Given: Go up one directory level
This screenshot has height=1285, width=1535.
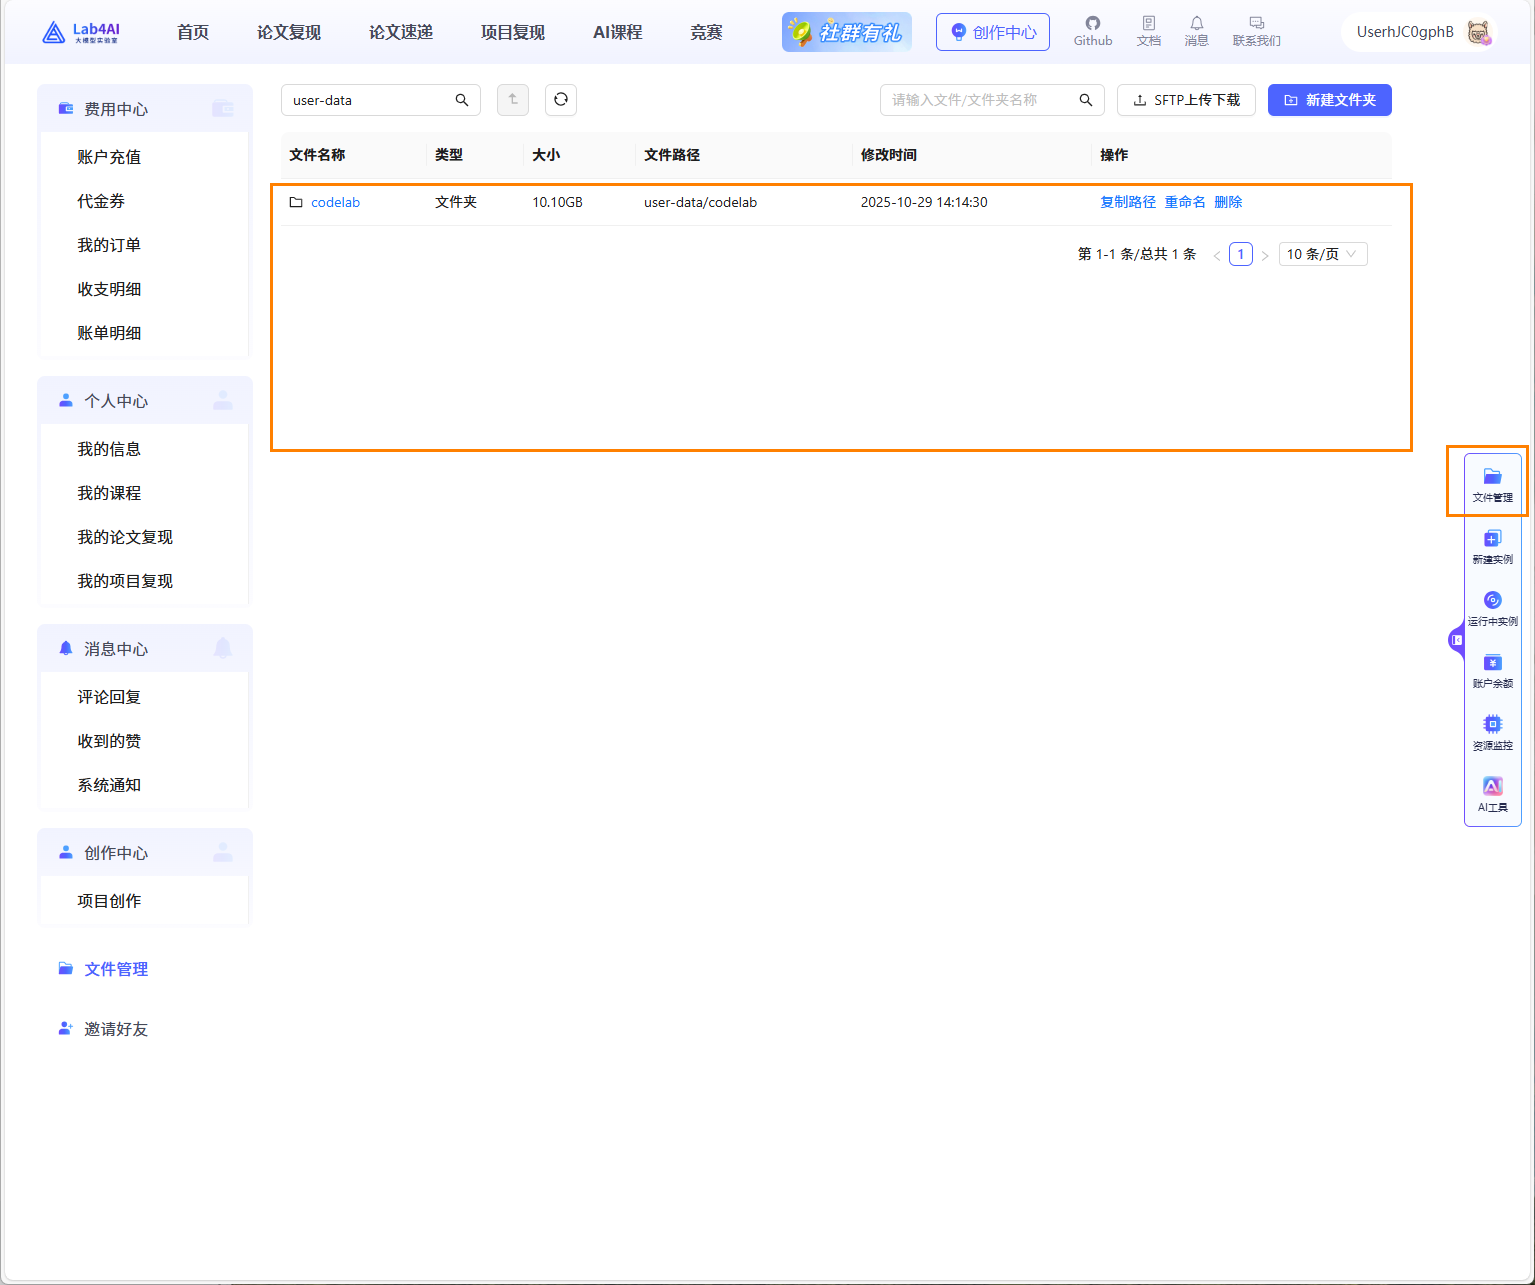Looking at the screenshot, I should (513, 100).
